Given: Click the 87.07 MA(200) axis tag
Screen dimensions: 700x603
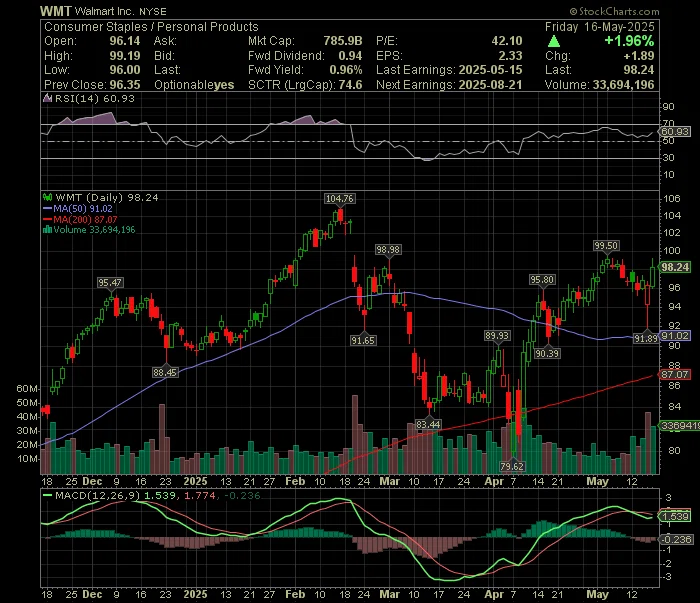Looking at the screenshot, I should pos(675,374).
